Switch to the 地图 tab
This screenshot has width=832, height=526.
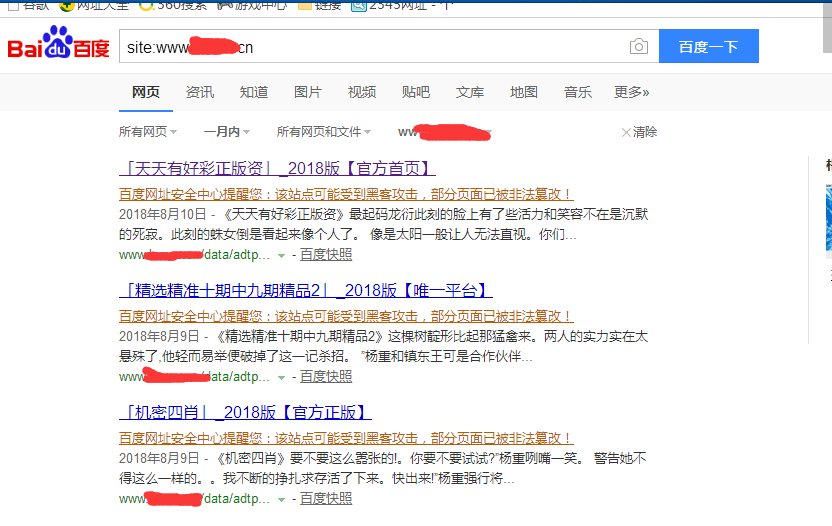coord(524,92)
